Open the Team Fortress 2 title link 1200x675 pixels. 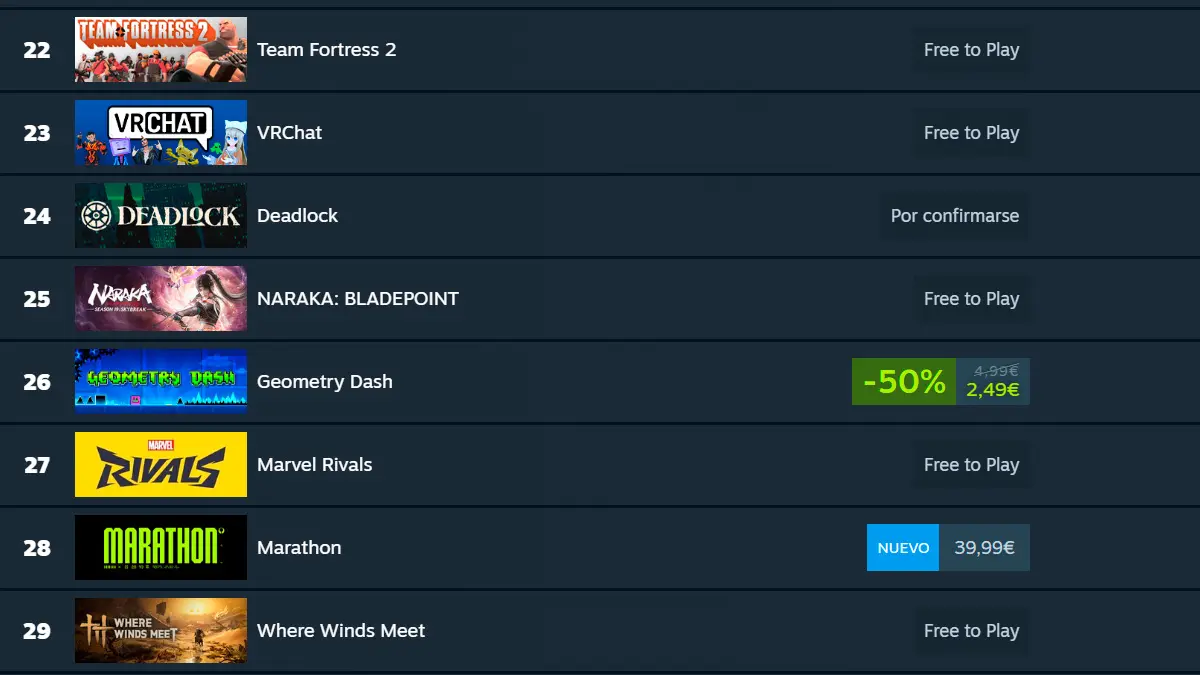click(x=326, y=50)
